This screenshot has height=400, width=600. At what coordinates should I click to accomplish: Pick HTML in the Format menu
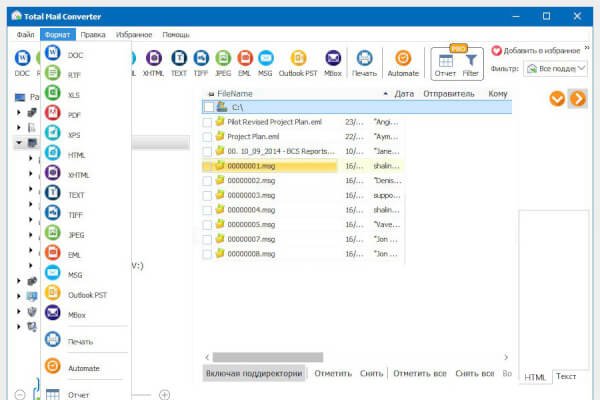coord(76,155)
